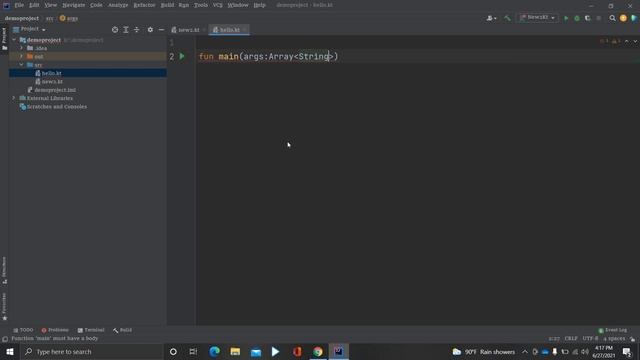Collapse the src folder
The height and width of the screenshot is (360, 640).
[22, 65]
